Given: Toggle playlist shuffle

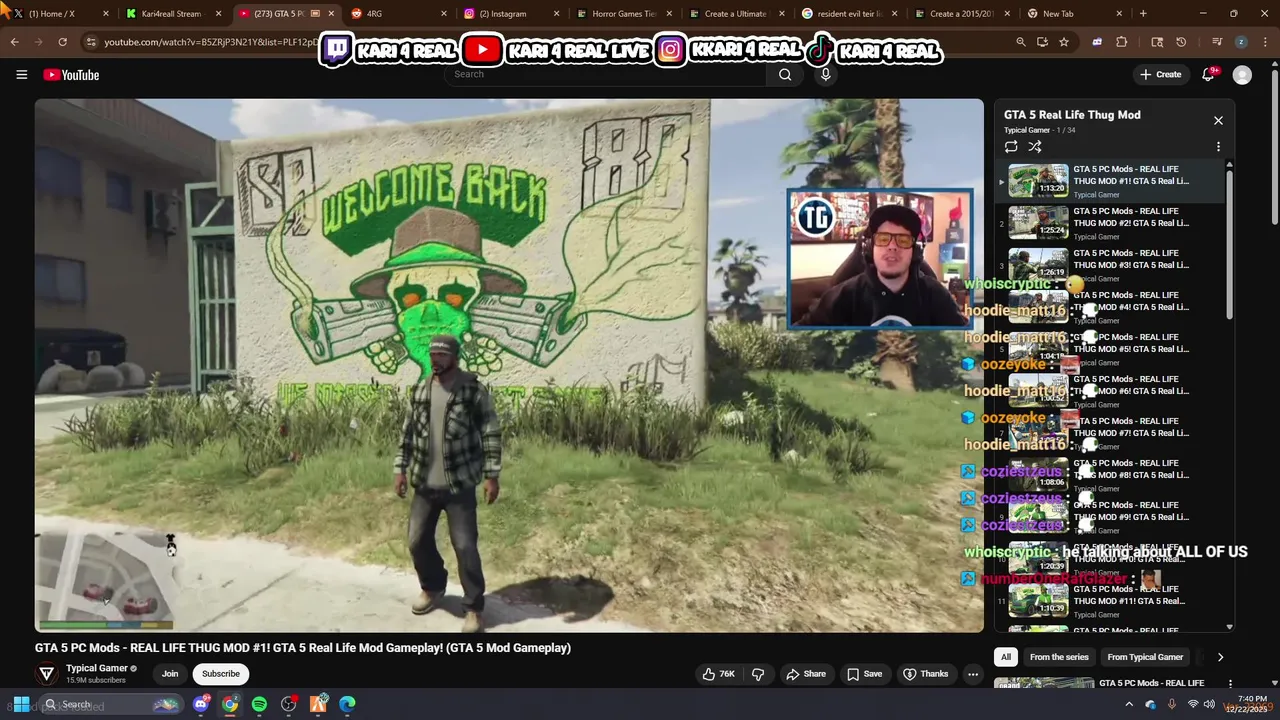Looking at the screenshot, I should click(x=1035, y=147).
